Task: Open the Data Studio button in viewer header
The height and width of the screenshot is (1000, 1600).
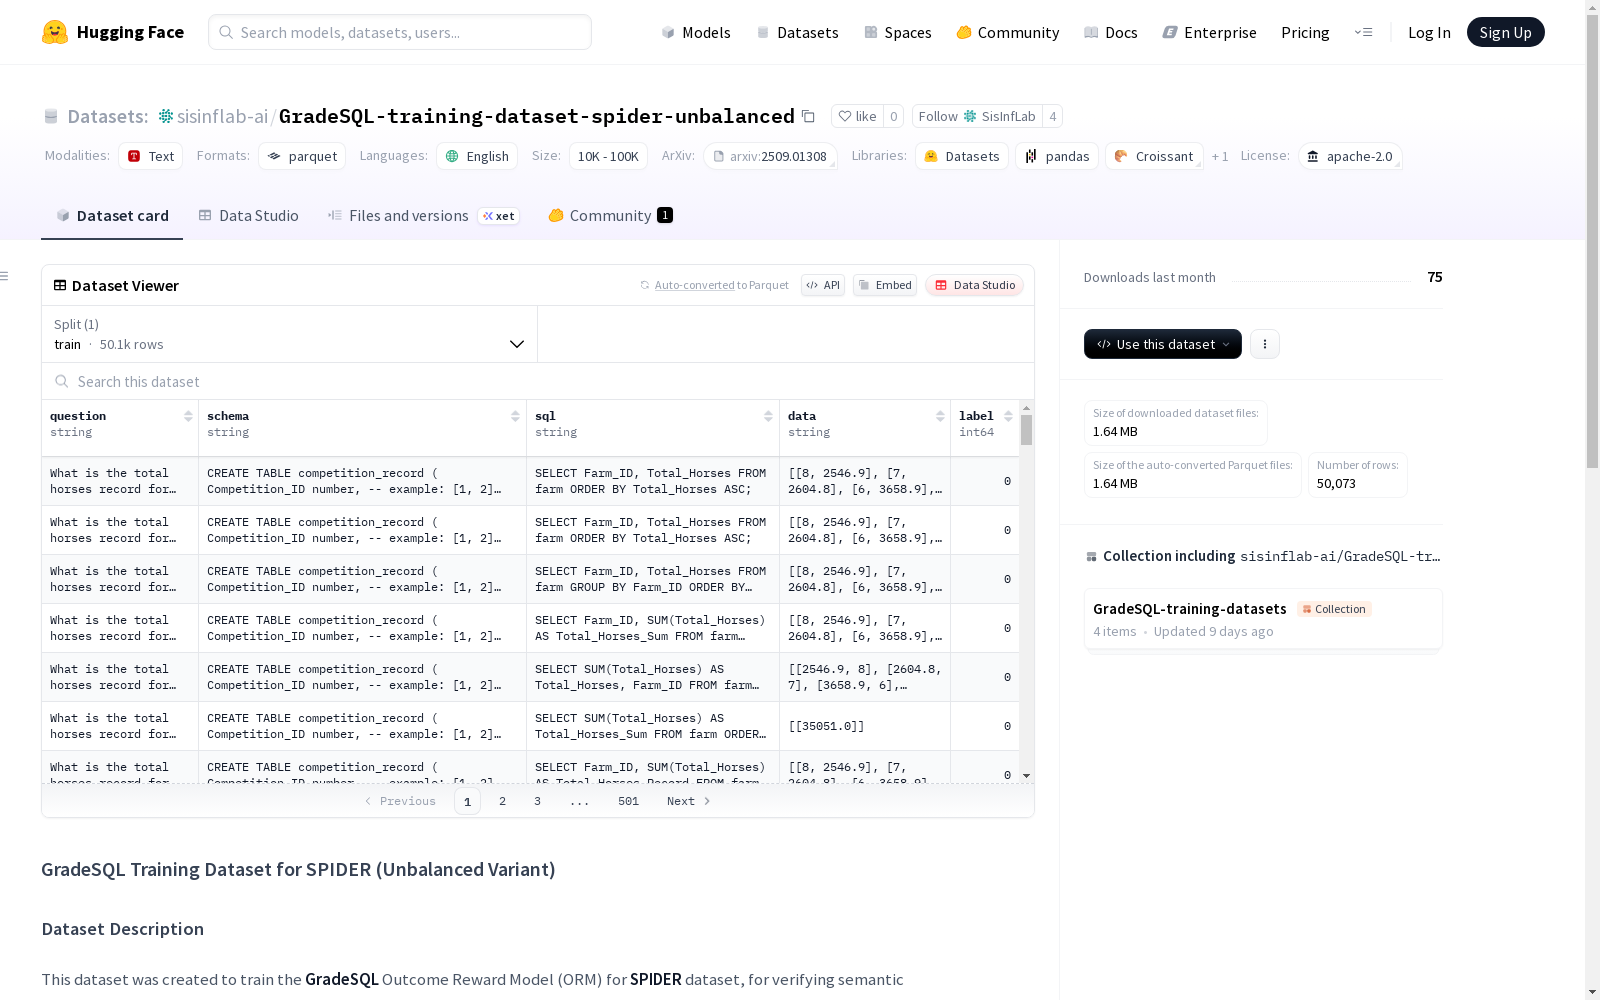Action: tap(974, 285)
